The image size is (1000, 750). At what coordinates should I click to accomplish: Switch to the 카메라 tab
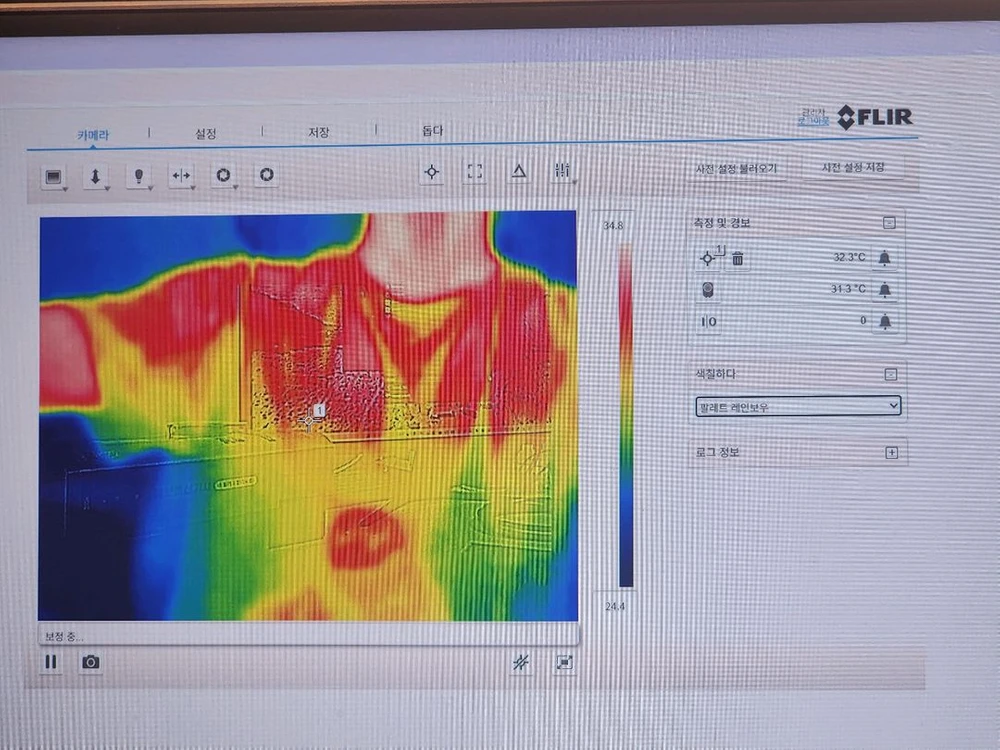click(x=93, y=135)
